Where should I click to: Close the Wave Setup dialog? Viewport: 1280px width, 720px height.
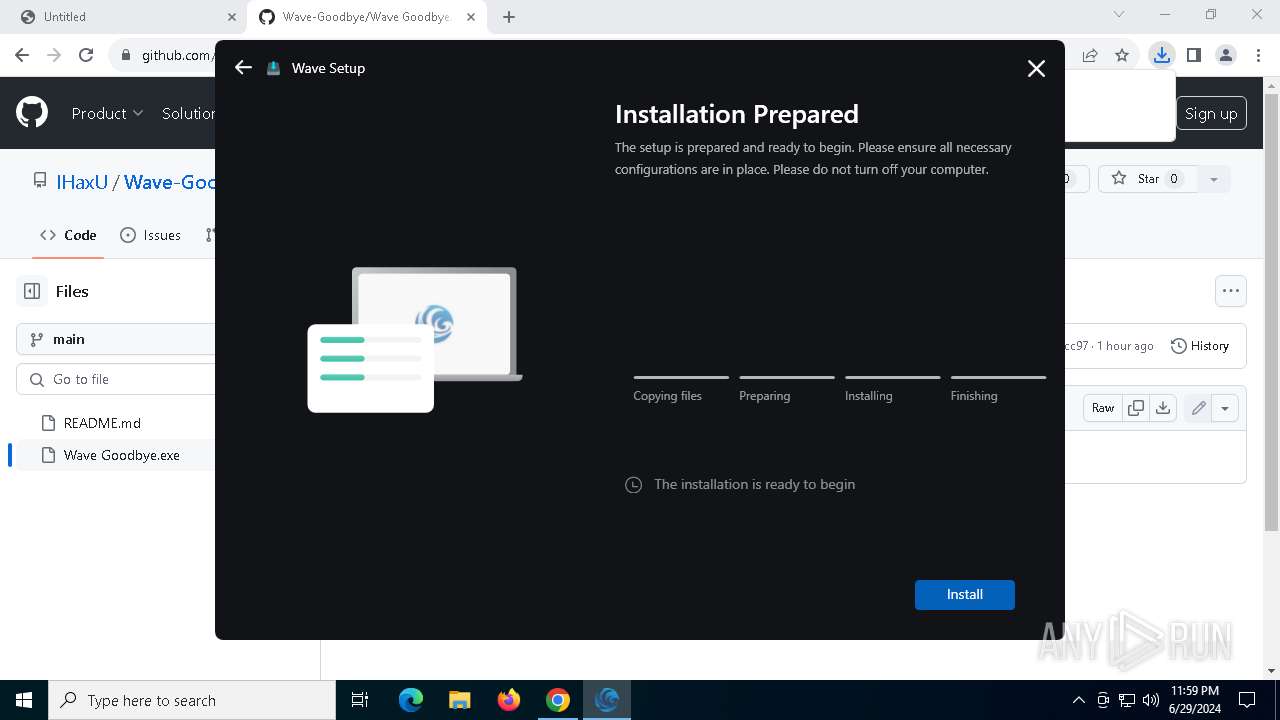(x=1036, y=68)
